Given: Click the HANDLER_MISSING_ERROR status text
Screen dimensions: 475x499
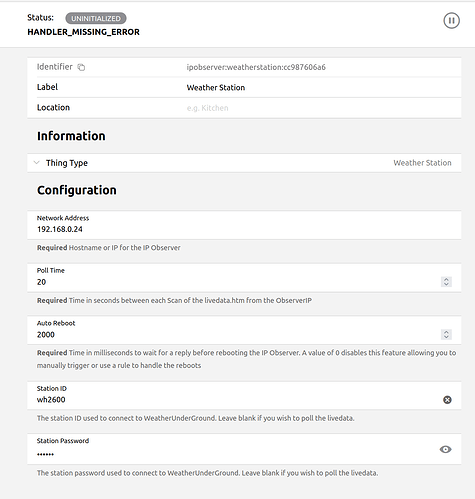Looking at the screenshot, I should coord(83,32).
